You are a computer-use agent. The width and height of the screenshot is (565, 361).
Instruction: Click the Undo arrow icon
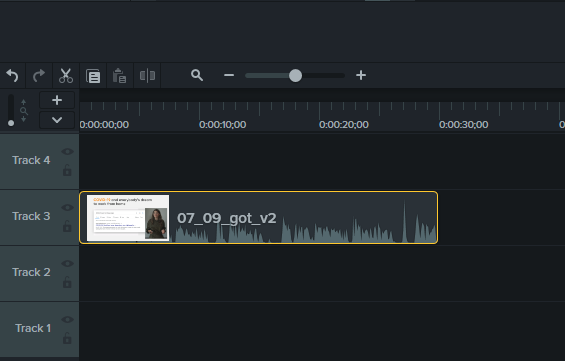pyautogui.click(x=12, y=76)
